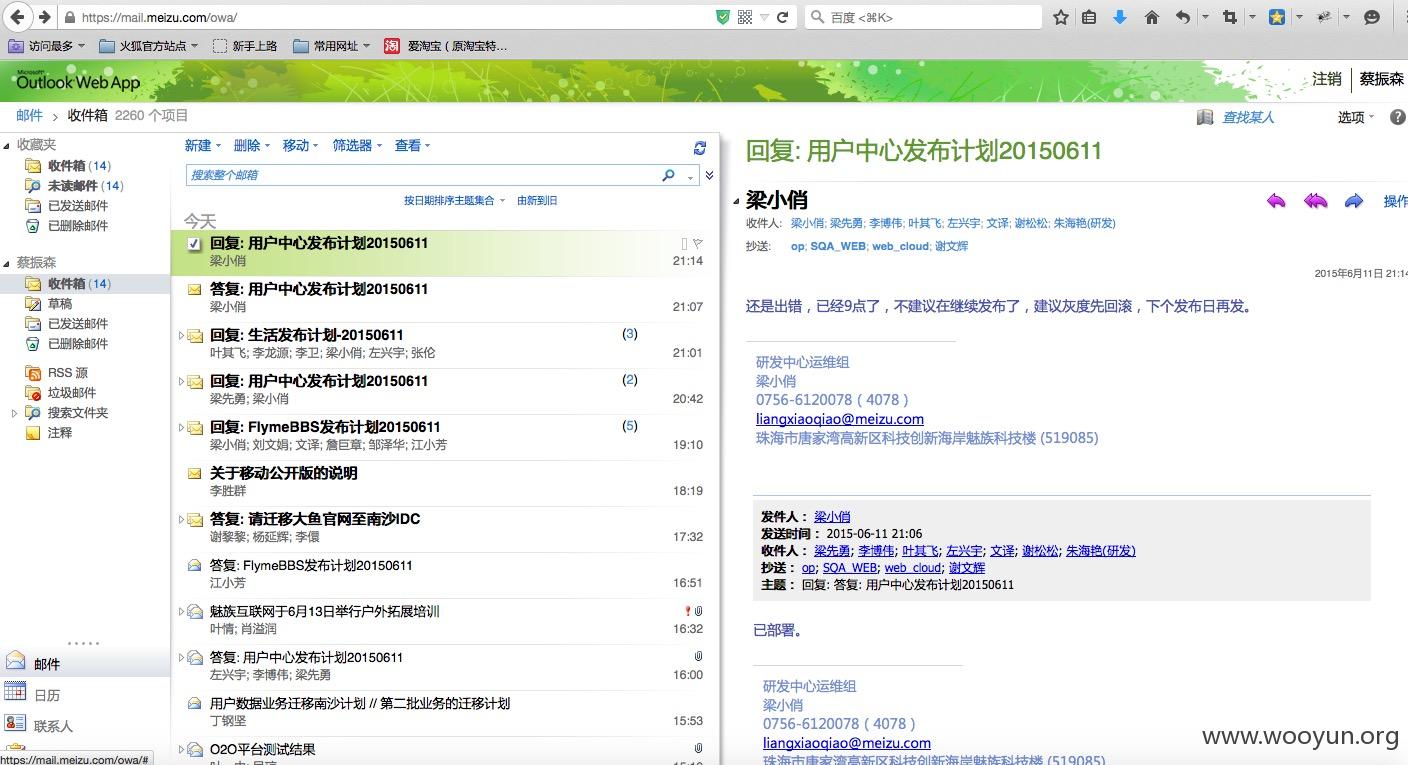1408x765 pixels.
Task: Open the Calendar (日历) module
Action: [x=85, y=694]
